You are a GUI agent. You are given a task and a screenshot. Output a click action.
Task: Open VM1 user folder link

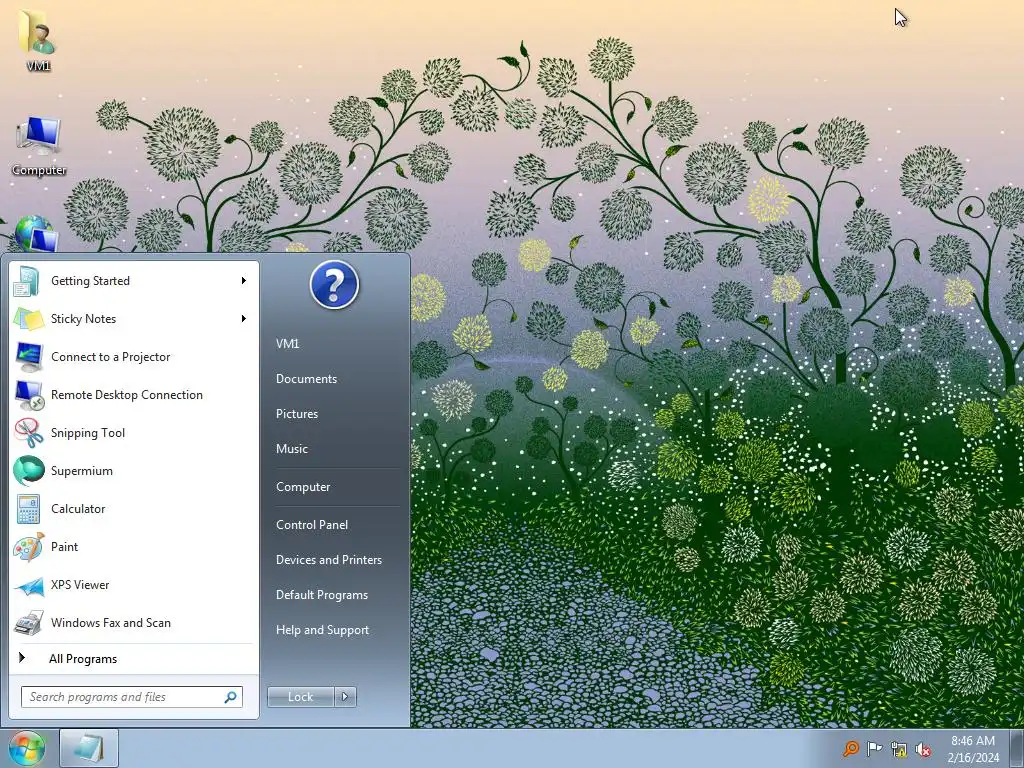point(287,344)
